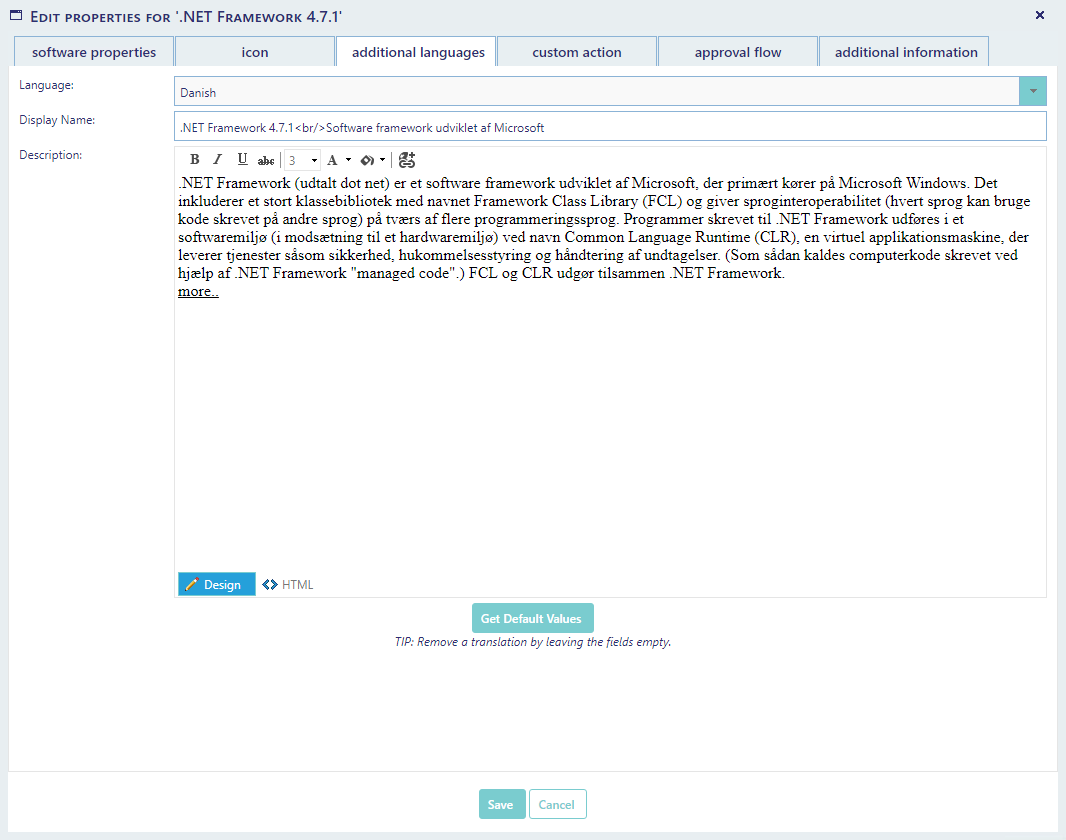This screenshot has width=1066, height=840.
Task: Expand the Language dropdown arrow
Action: point(1032,92)
